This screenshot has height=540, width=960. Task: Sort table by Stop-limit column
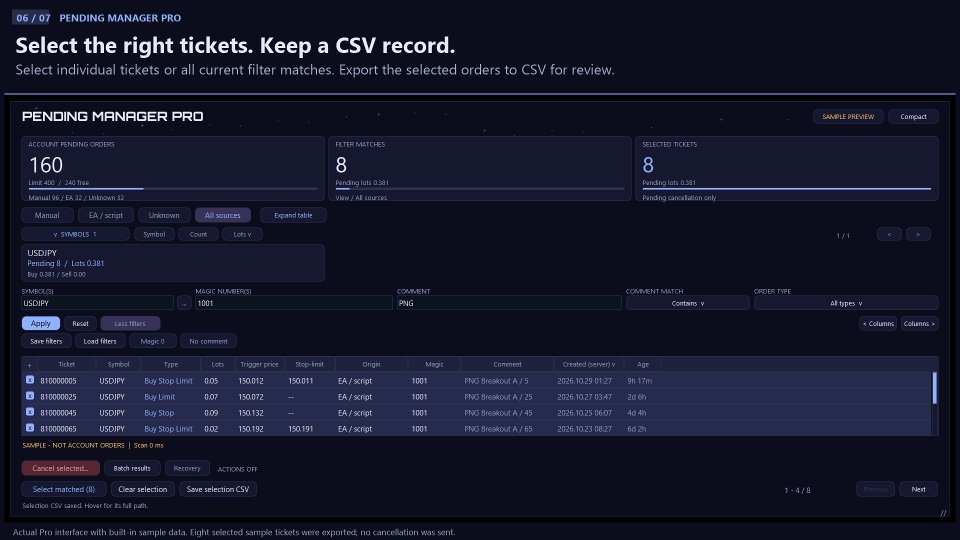point(309,364)
